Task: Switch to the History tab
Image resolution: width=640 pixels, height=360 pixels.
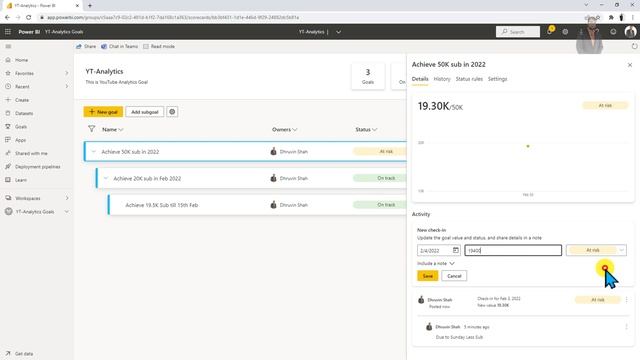Action: (442, 79)
